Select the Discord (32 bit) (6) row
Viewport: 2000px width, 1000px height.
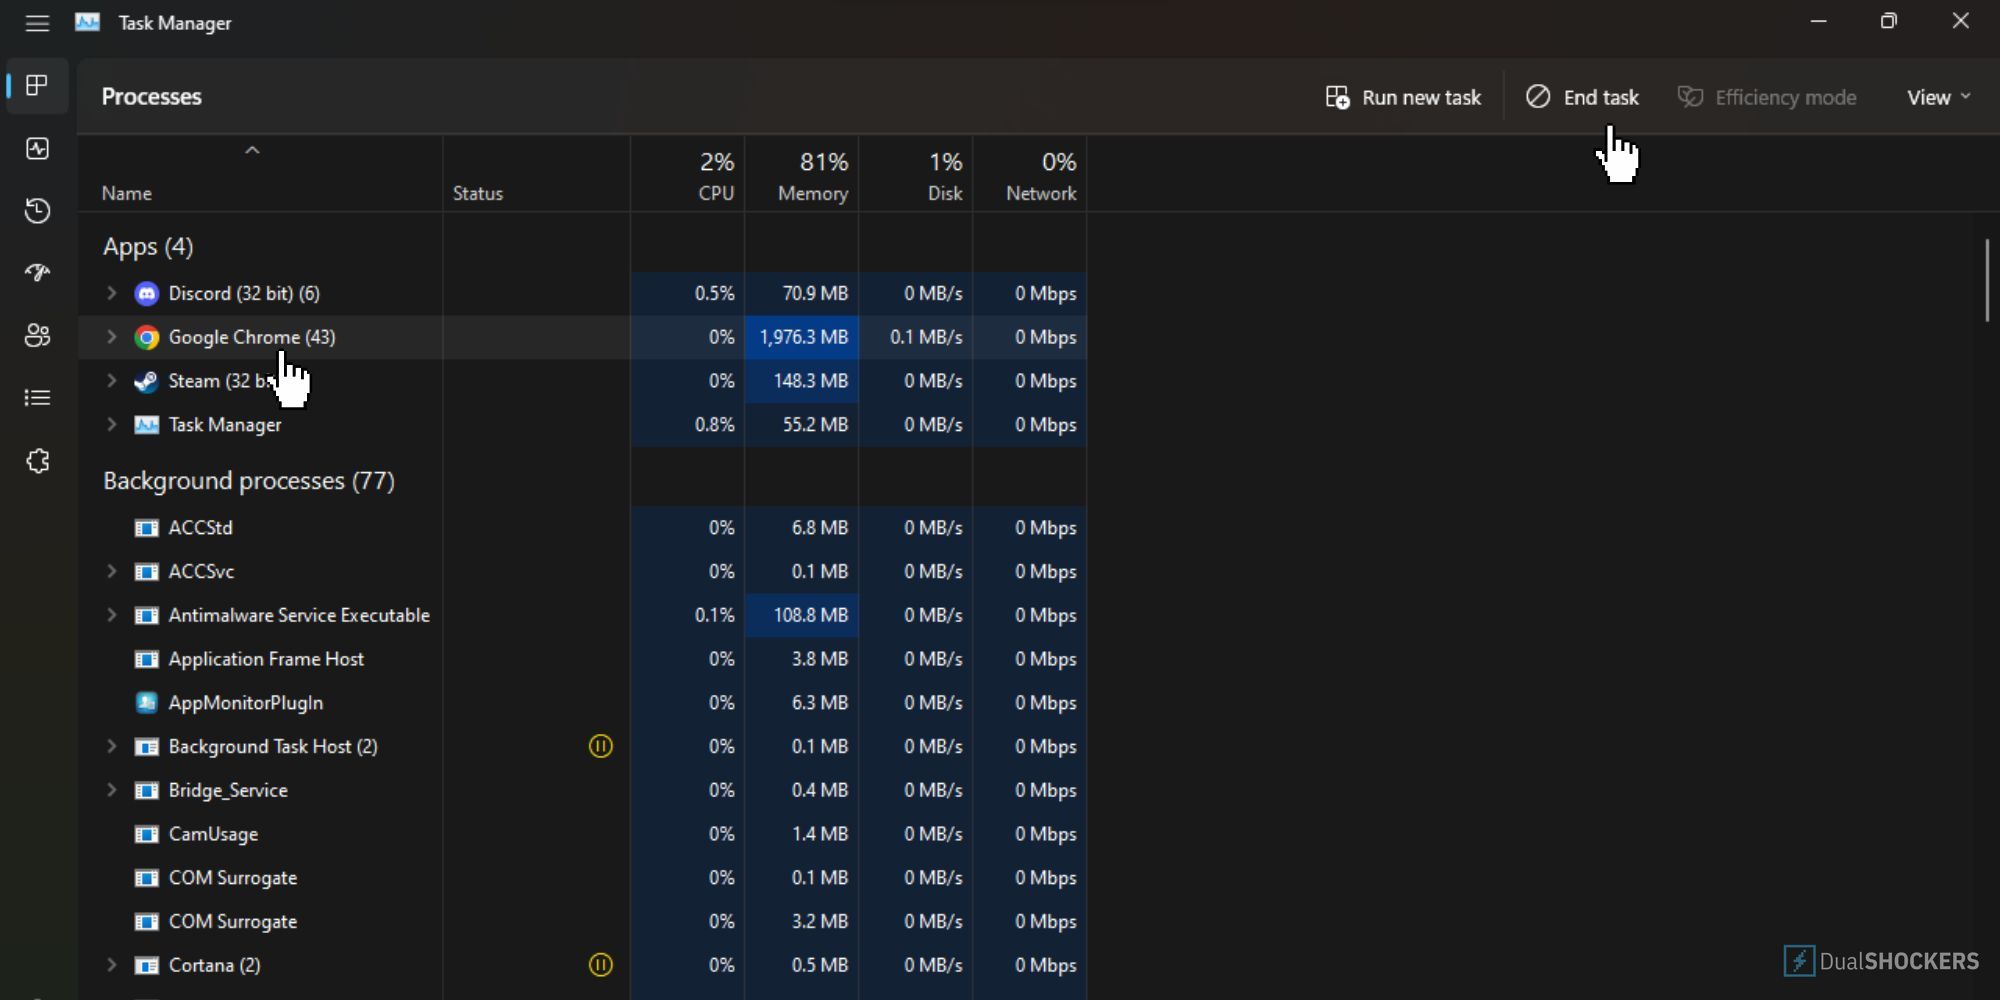583,294
